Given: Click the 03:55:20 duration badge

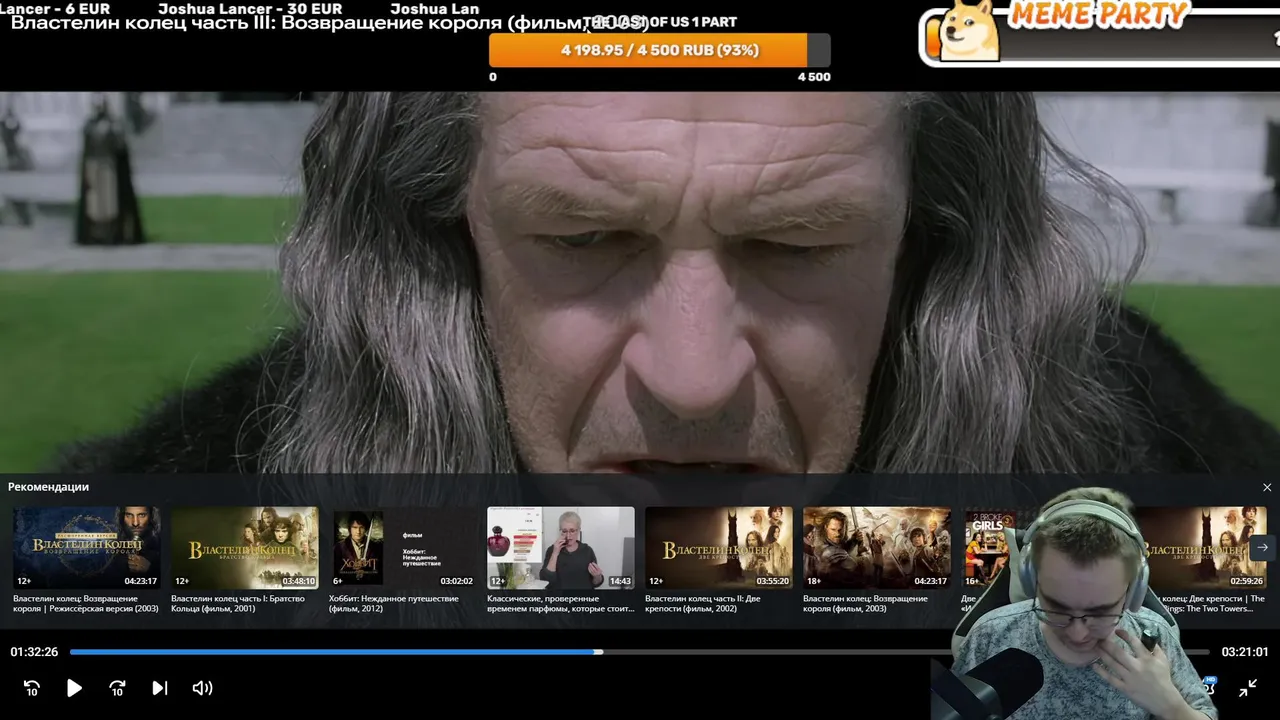Looking at the screenshot, I should pos(773,581).
